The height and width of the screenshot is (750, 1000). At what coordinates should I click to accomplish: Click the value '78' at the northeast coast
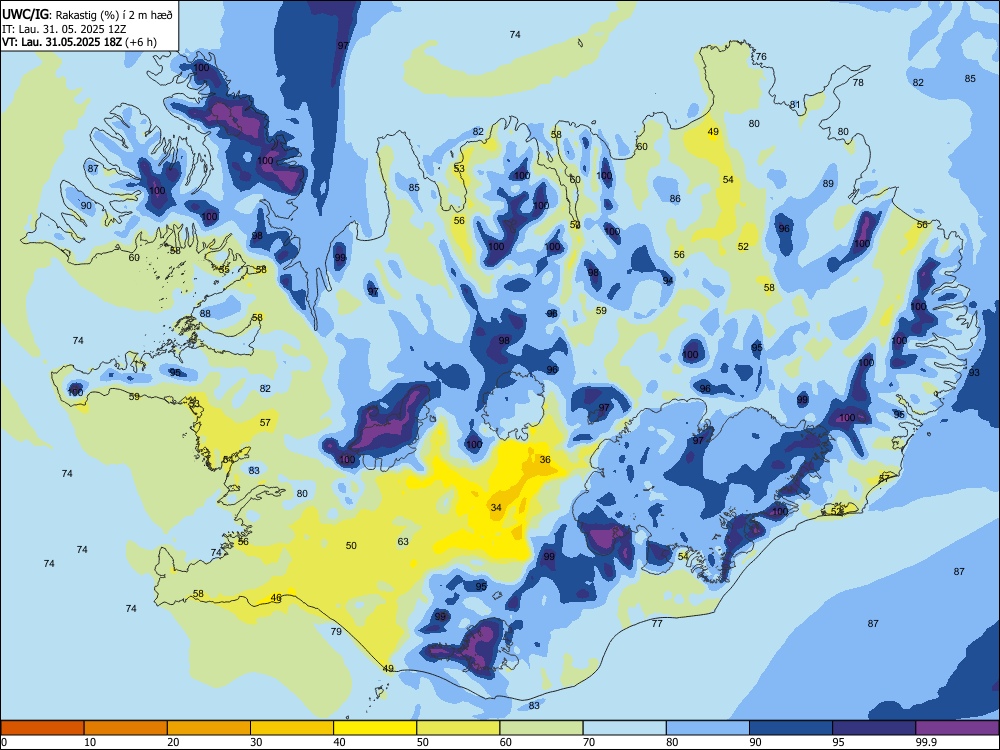(x=858, y=82)
